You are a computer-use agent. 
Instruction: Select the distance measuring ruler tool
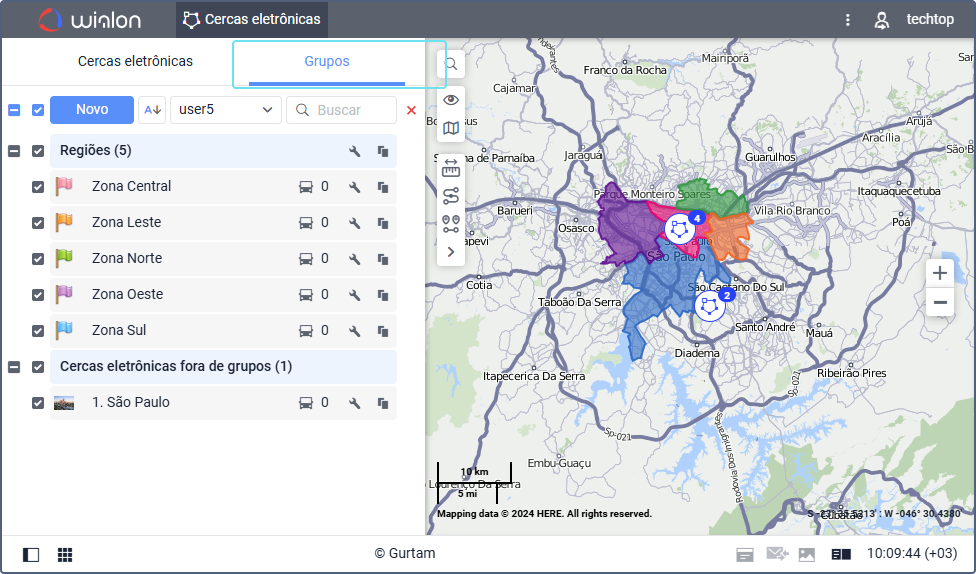click(x=451, y=165)
